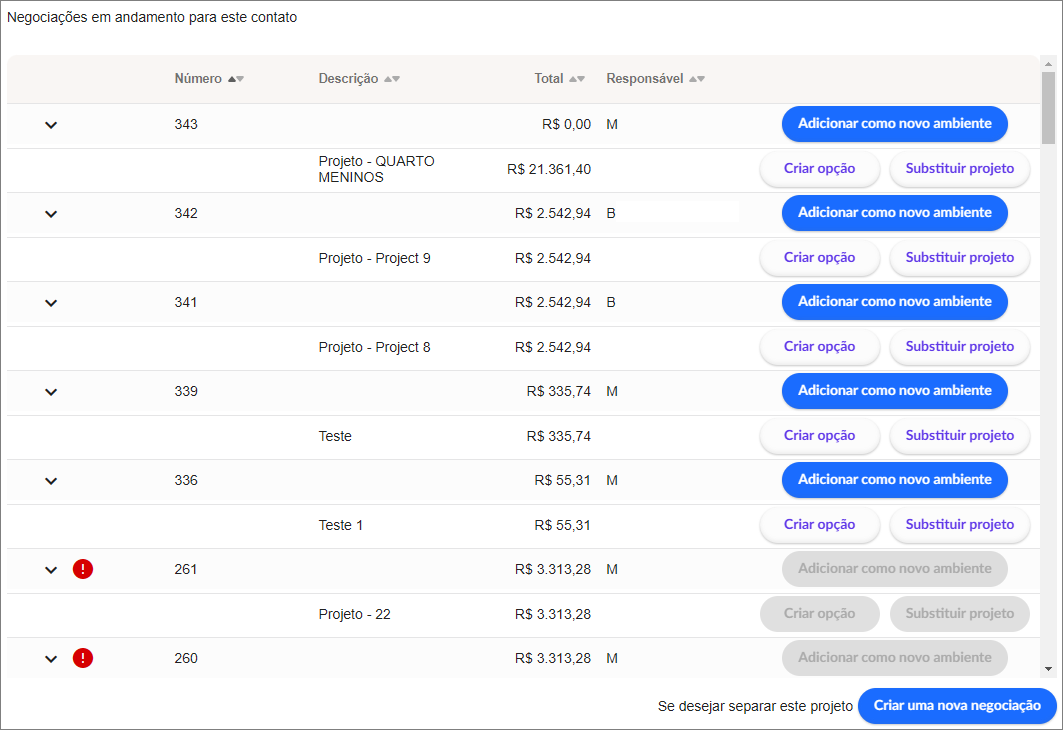Screen dimensions: 1063x730
Task: Sort by Descrição using its sort arrows
Action: [x=392, y=79]
